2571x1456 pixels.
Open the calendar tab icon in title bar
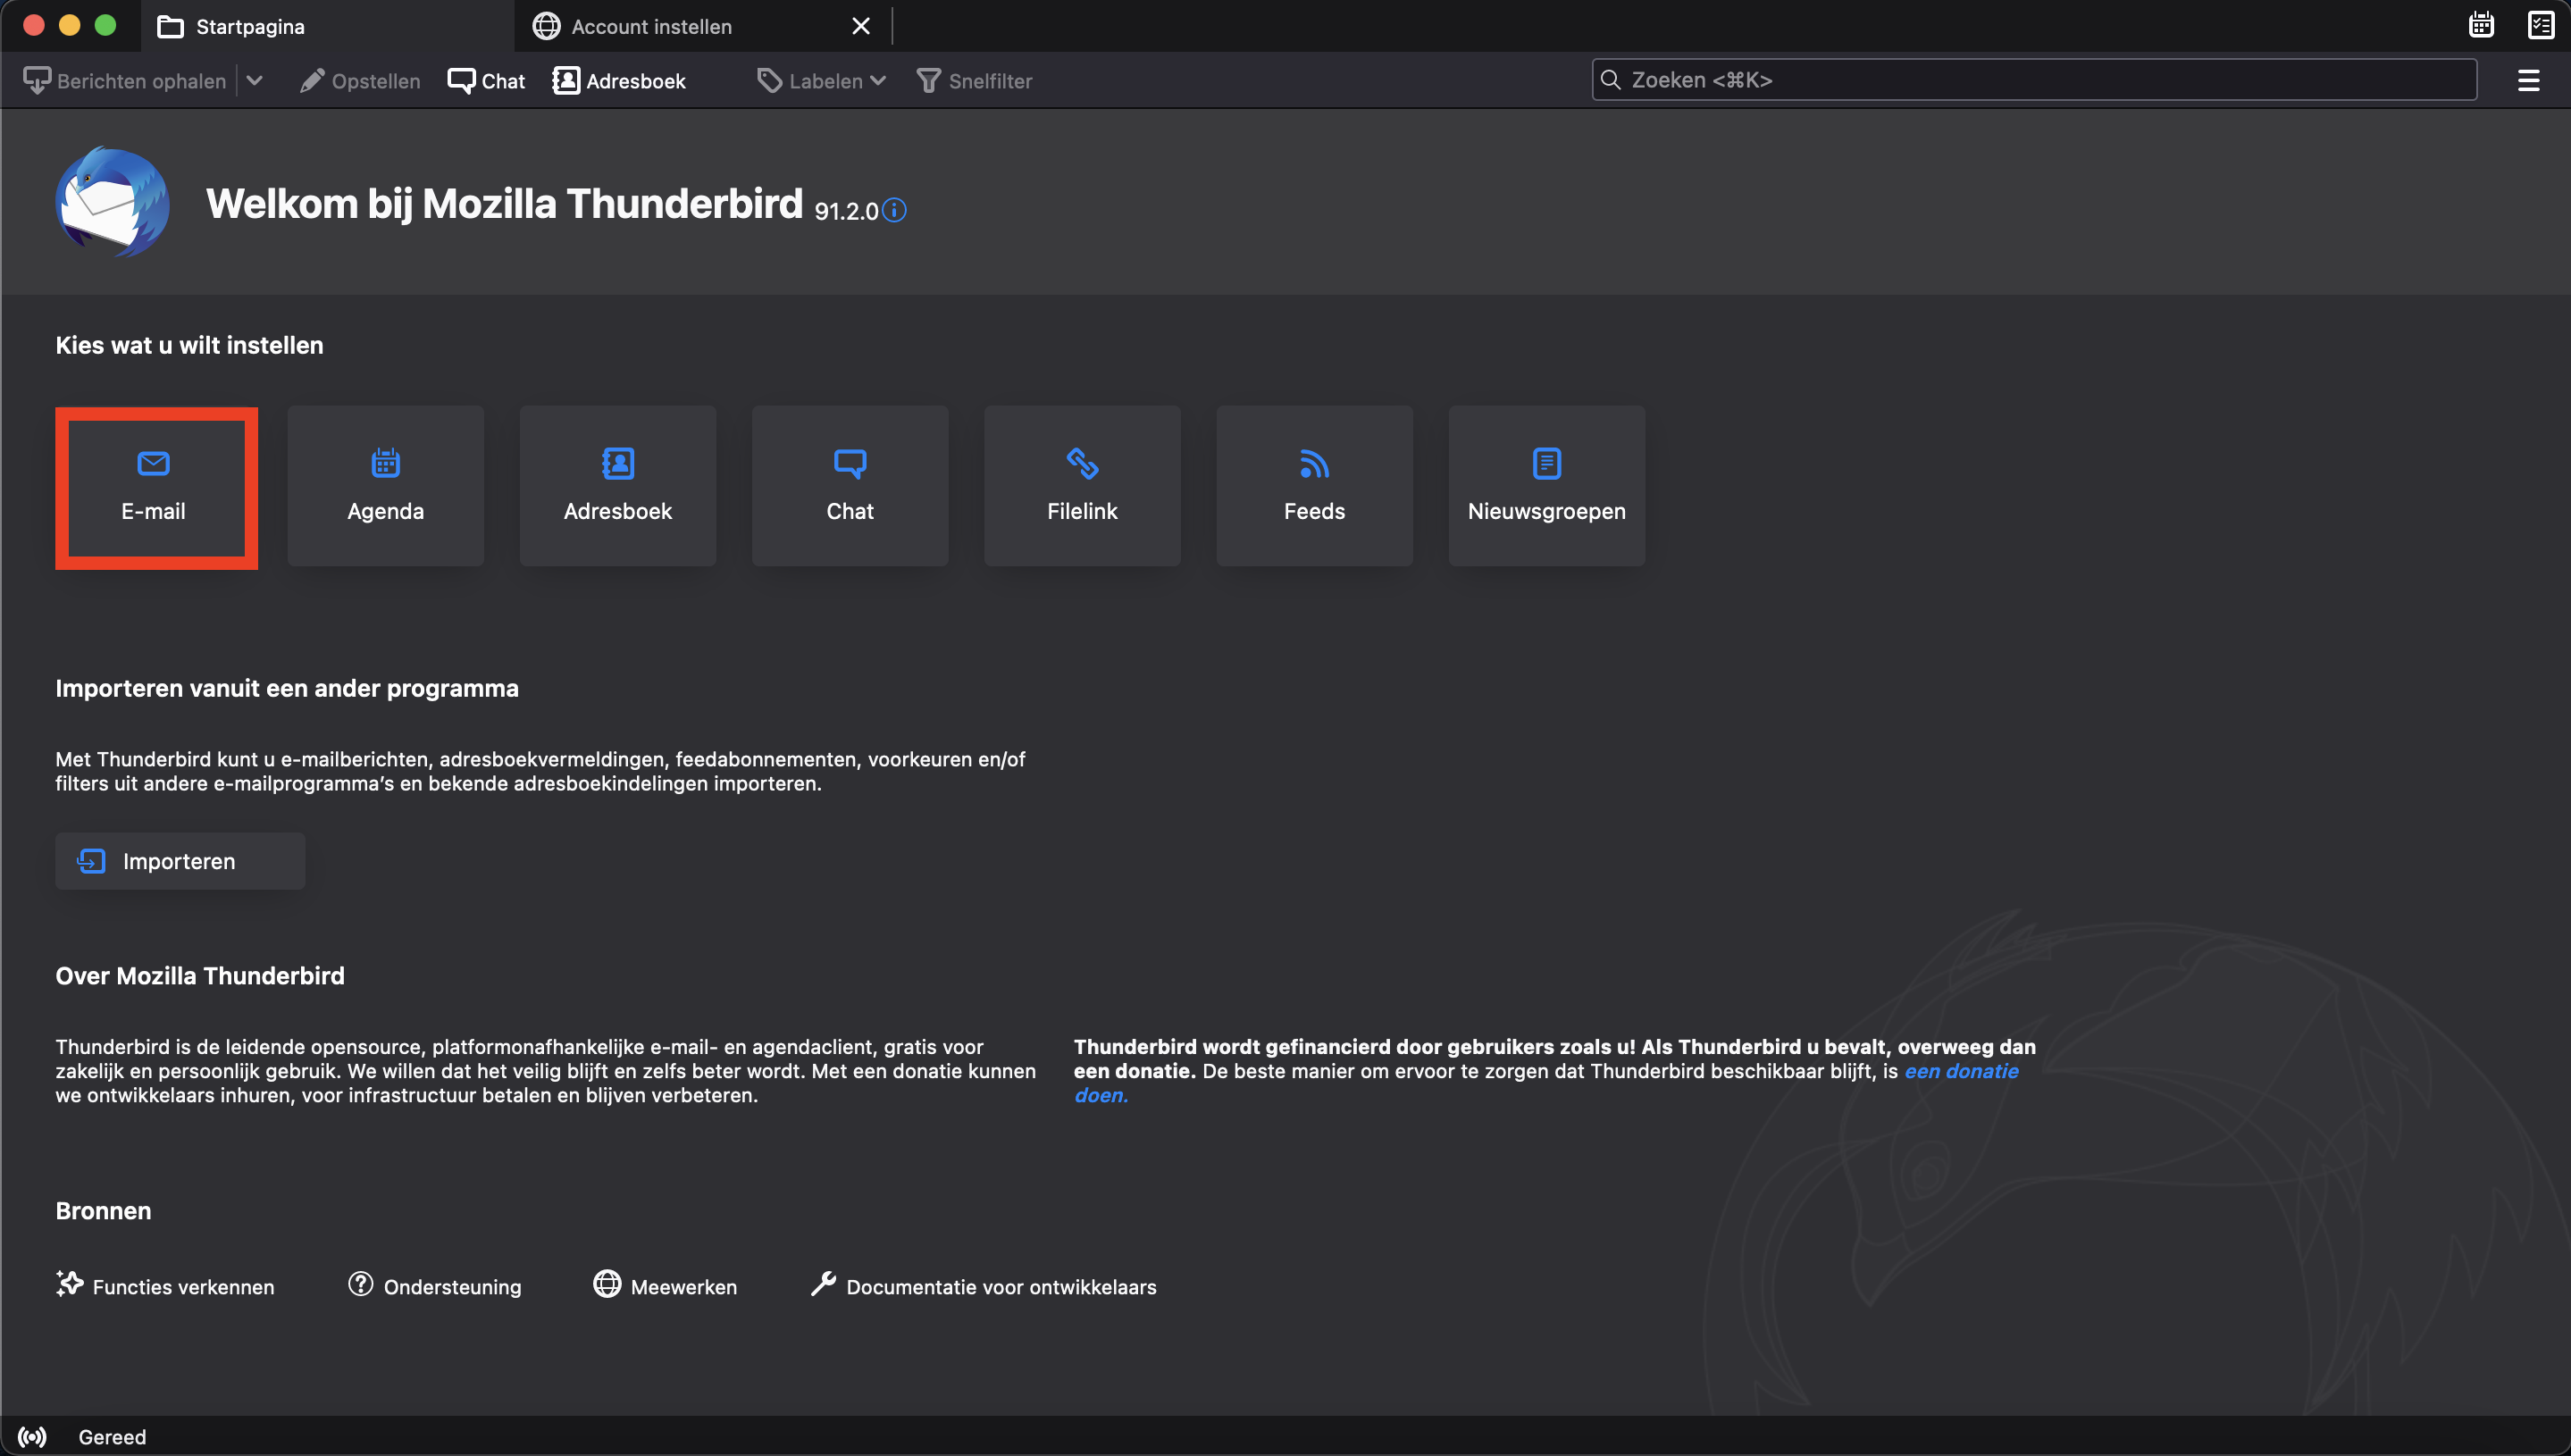(x=2481, y=25)
